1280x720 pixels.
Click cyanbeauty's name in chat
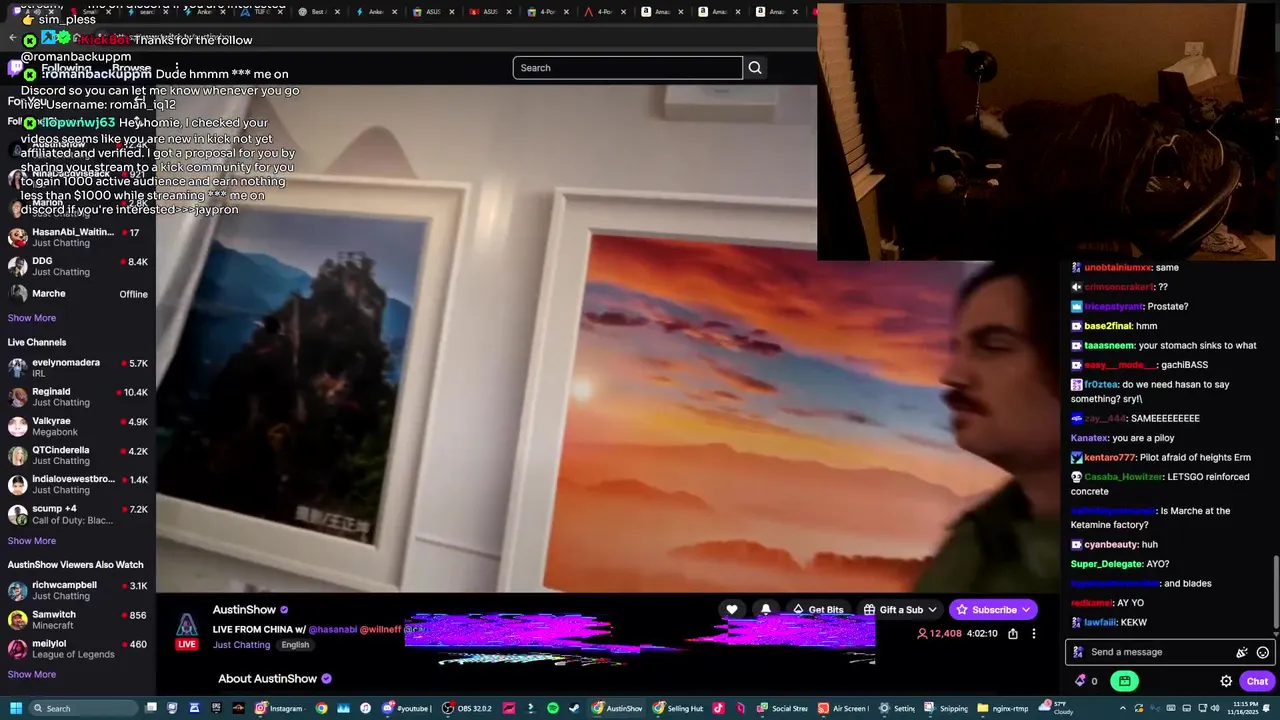click(x=1111, y=545)
